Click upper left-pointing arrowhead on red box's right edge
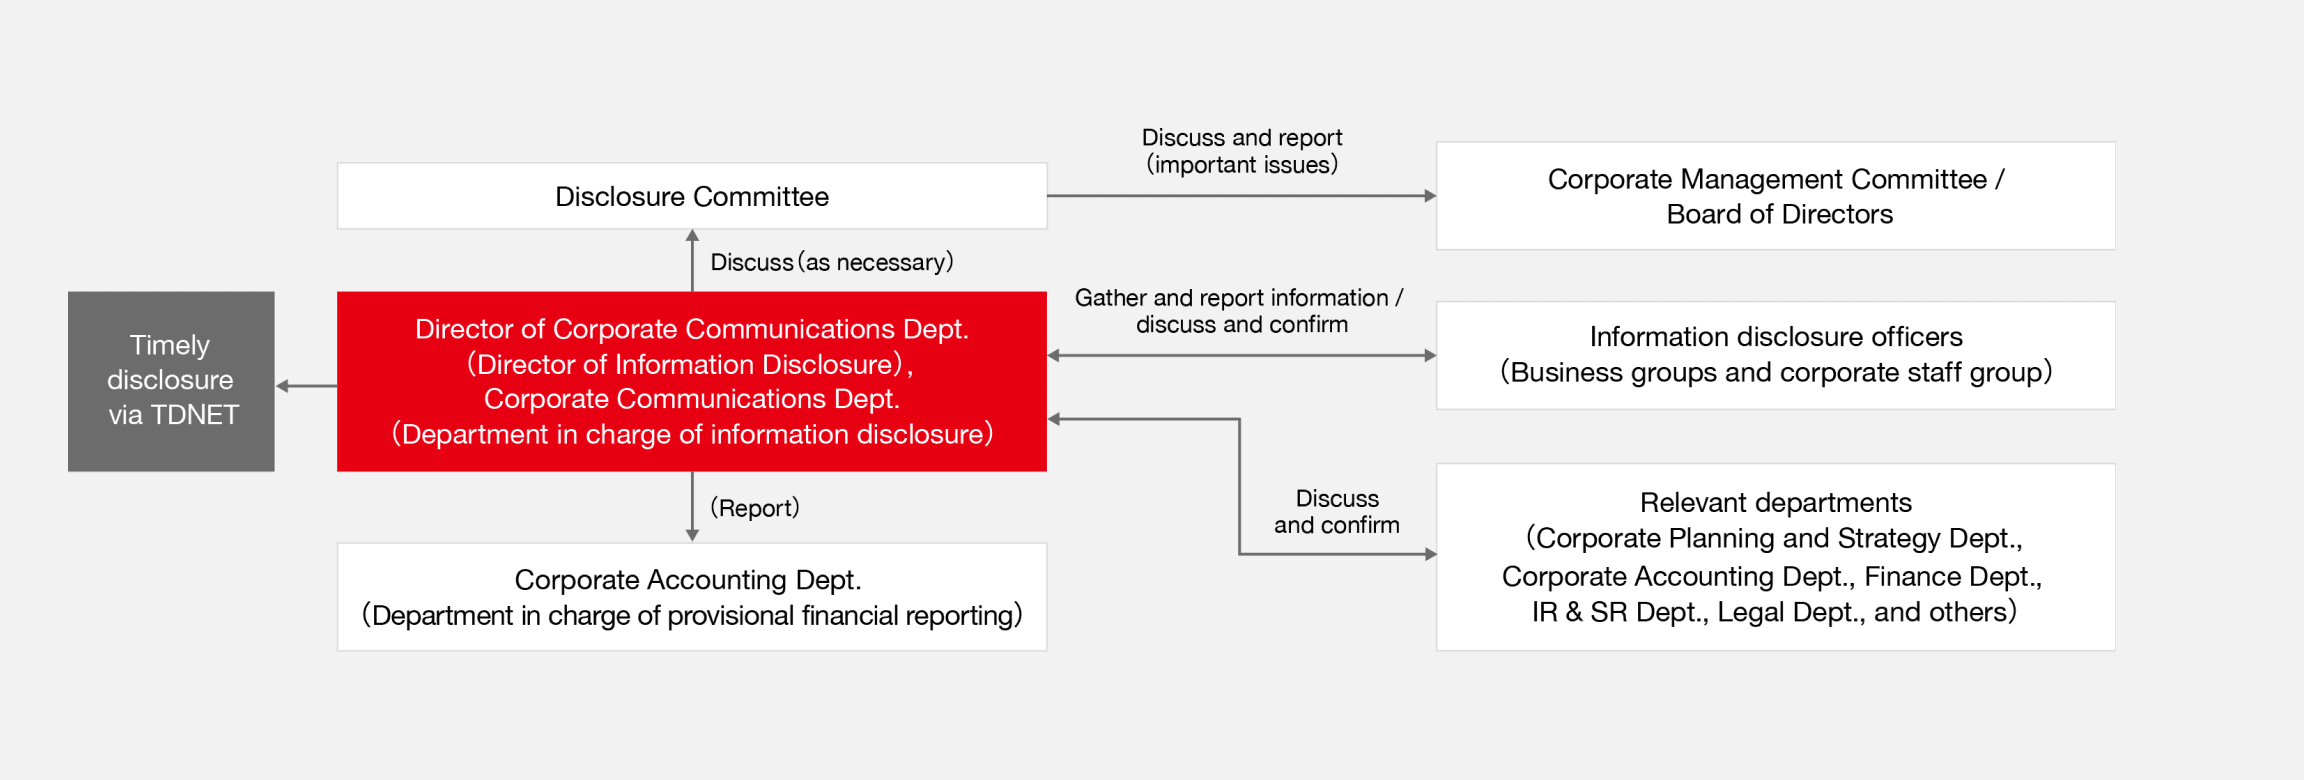 coord(1054,355)
